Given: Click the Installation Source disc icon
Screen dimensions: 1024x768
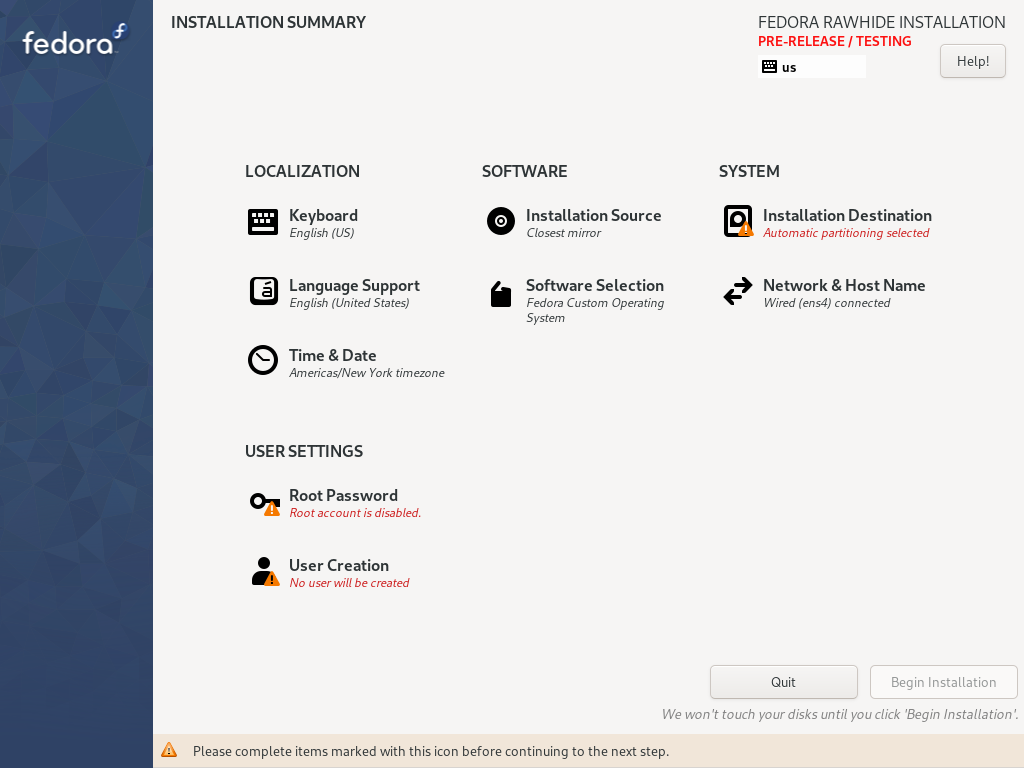Looking at the screenshot, I should point(501,221).
